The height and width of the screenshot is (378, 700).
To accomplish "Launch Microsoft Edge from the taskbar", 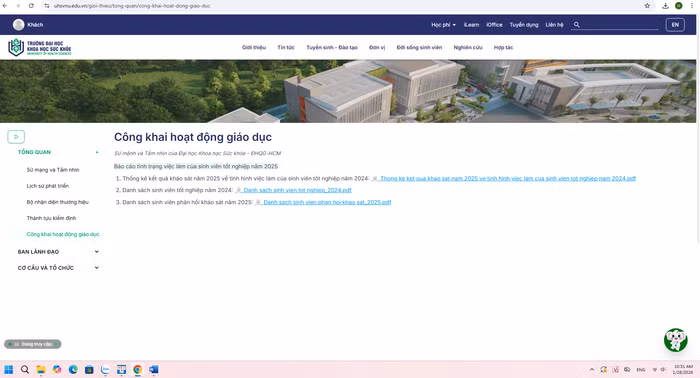I will pyautogui.click(x=73, y=370).
